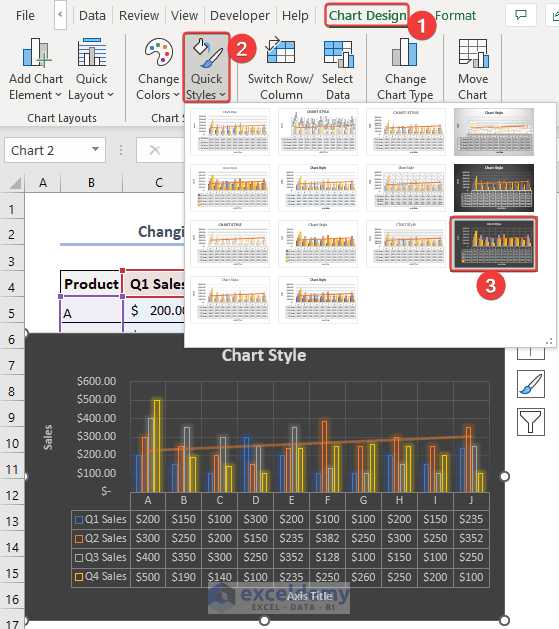
Task: Open the Developer tab
Action: 240,15
